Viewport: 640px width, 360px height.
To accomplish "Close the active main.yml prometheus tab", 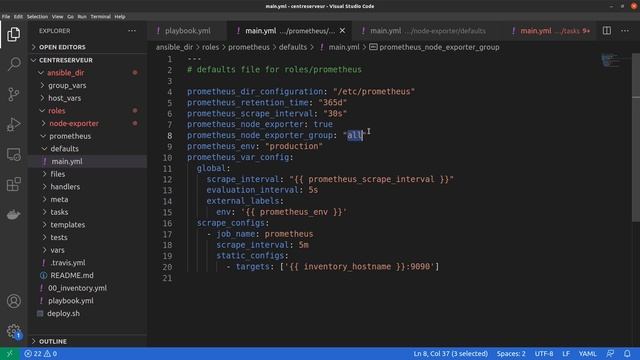I will [x=342, y=31].
